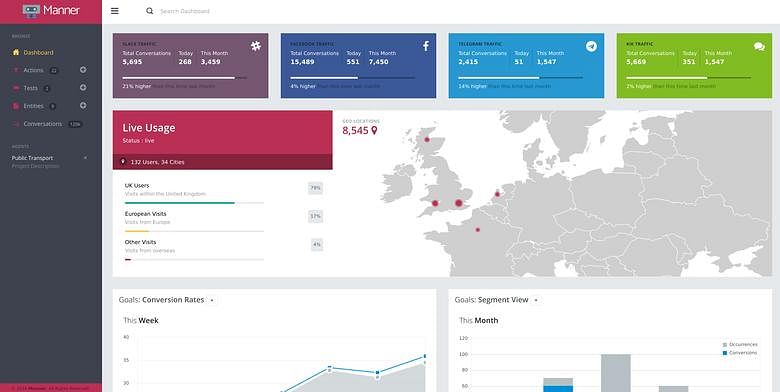Click the large London map marker
Screen dimensions: 780x392
tap(459, 203)
